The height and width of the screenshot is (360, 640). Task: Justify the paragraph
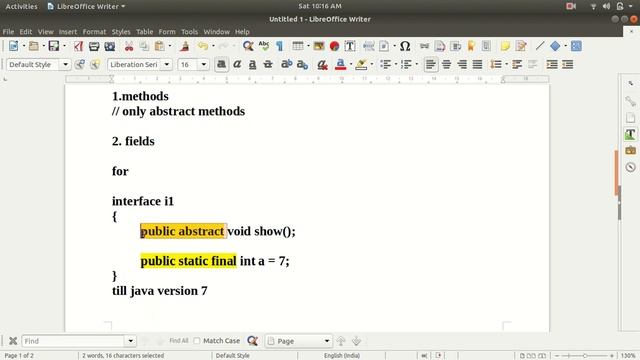[477, 64]
